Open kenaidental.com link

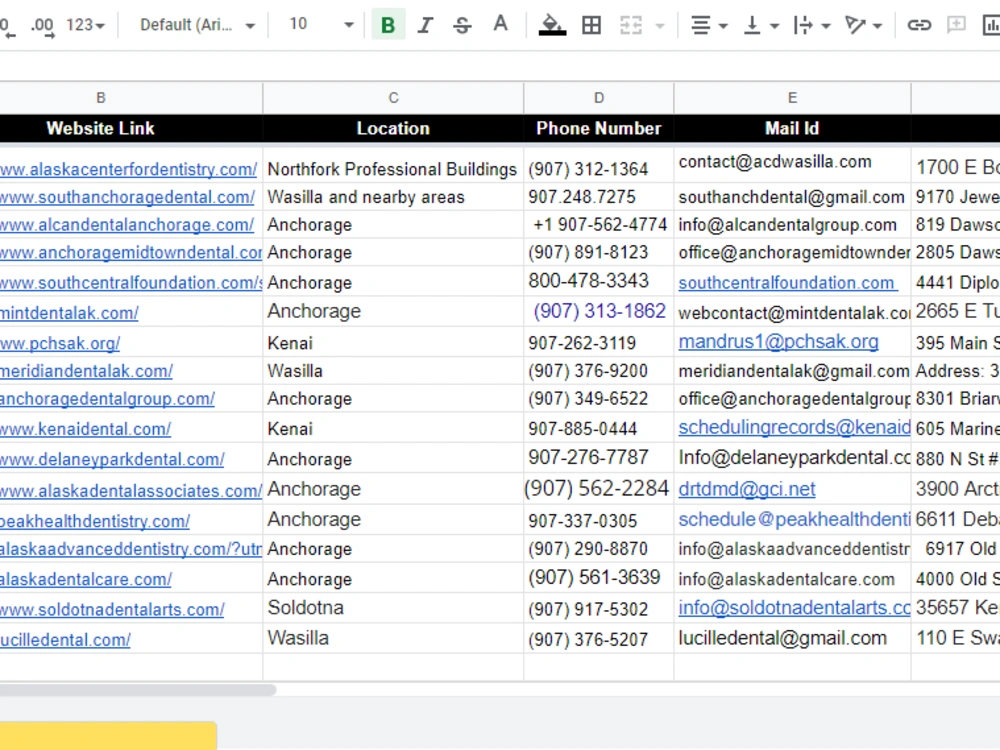(85, 429)
